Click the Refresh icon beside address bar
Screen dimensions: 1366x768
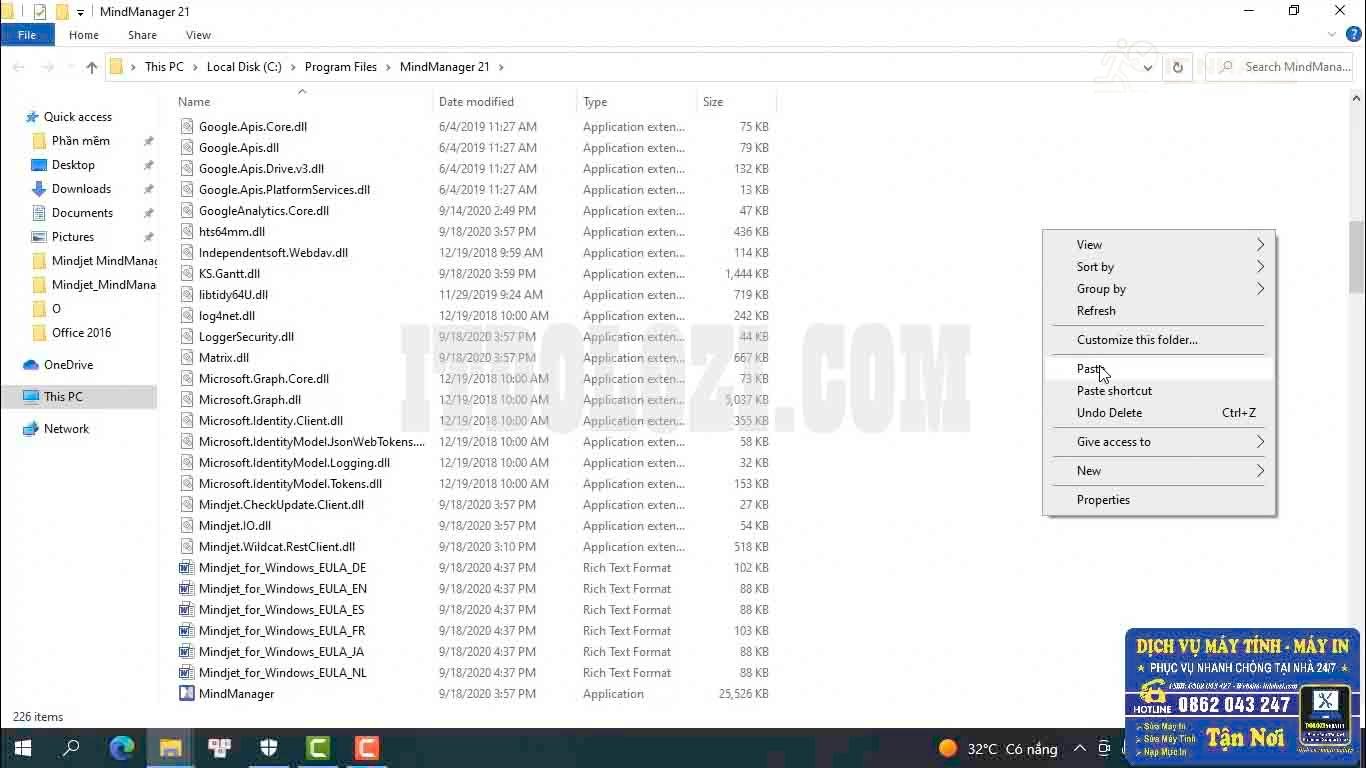[1177, 67]
